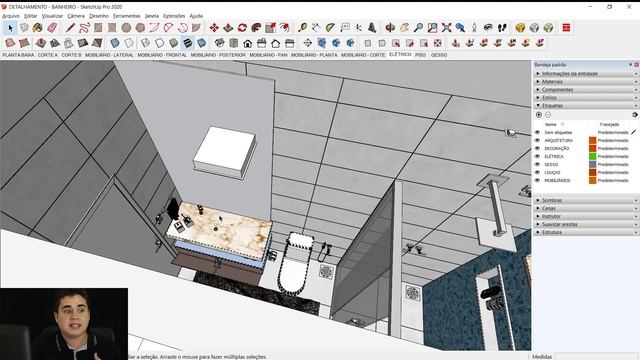Expand the Estilos panel
The height and width of the screenshot is (360, 640).
(x=586, y=98)
